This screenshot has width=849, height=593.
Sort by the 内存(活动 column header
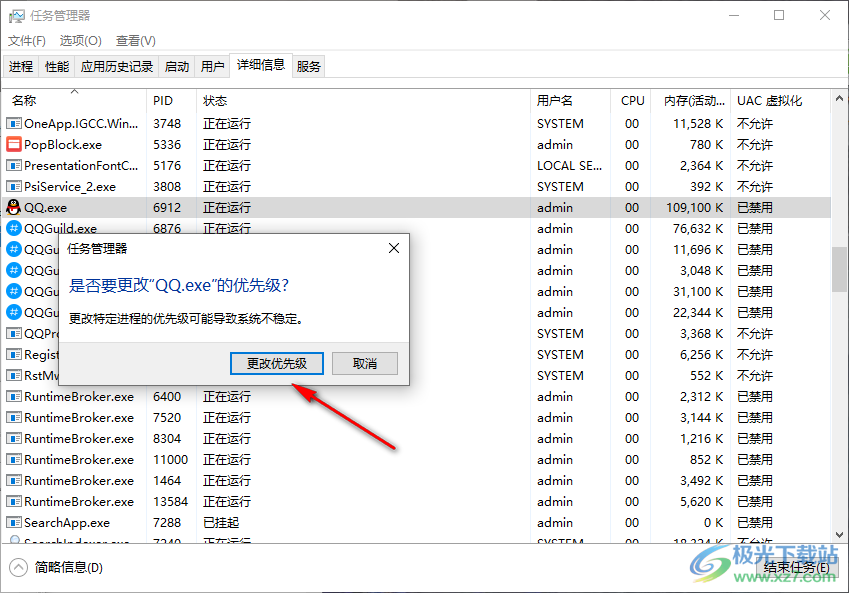click(x=691, y=101)
